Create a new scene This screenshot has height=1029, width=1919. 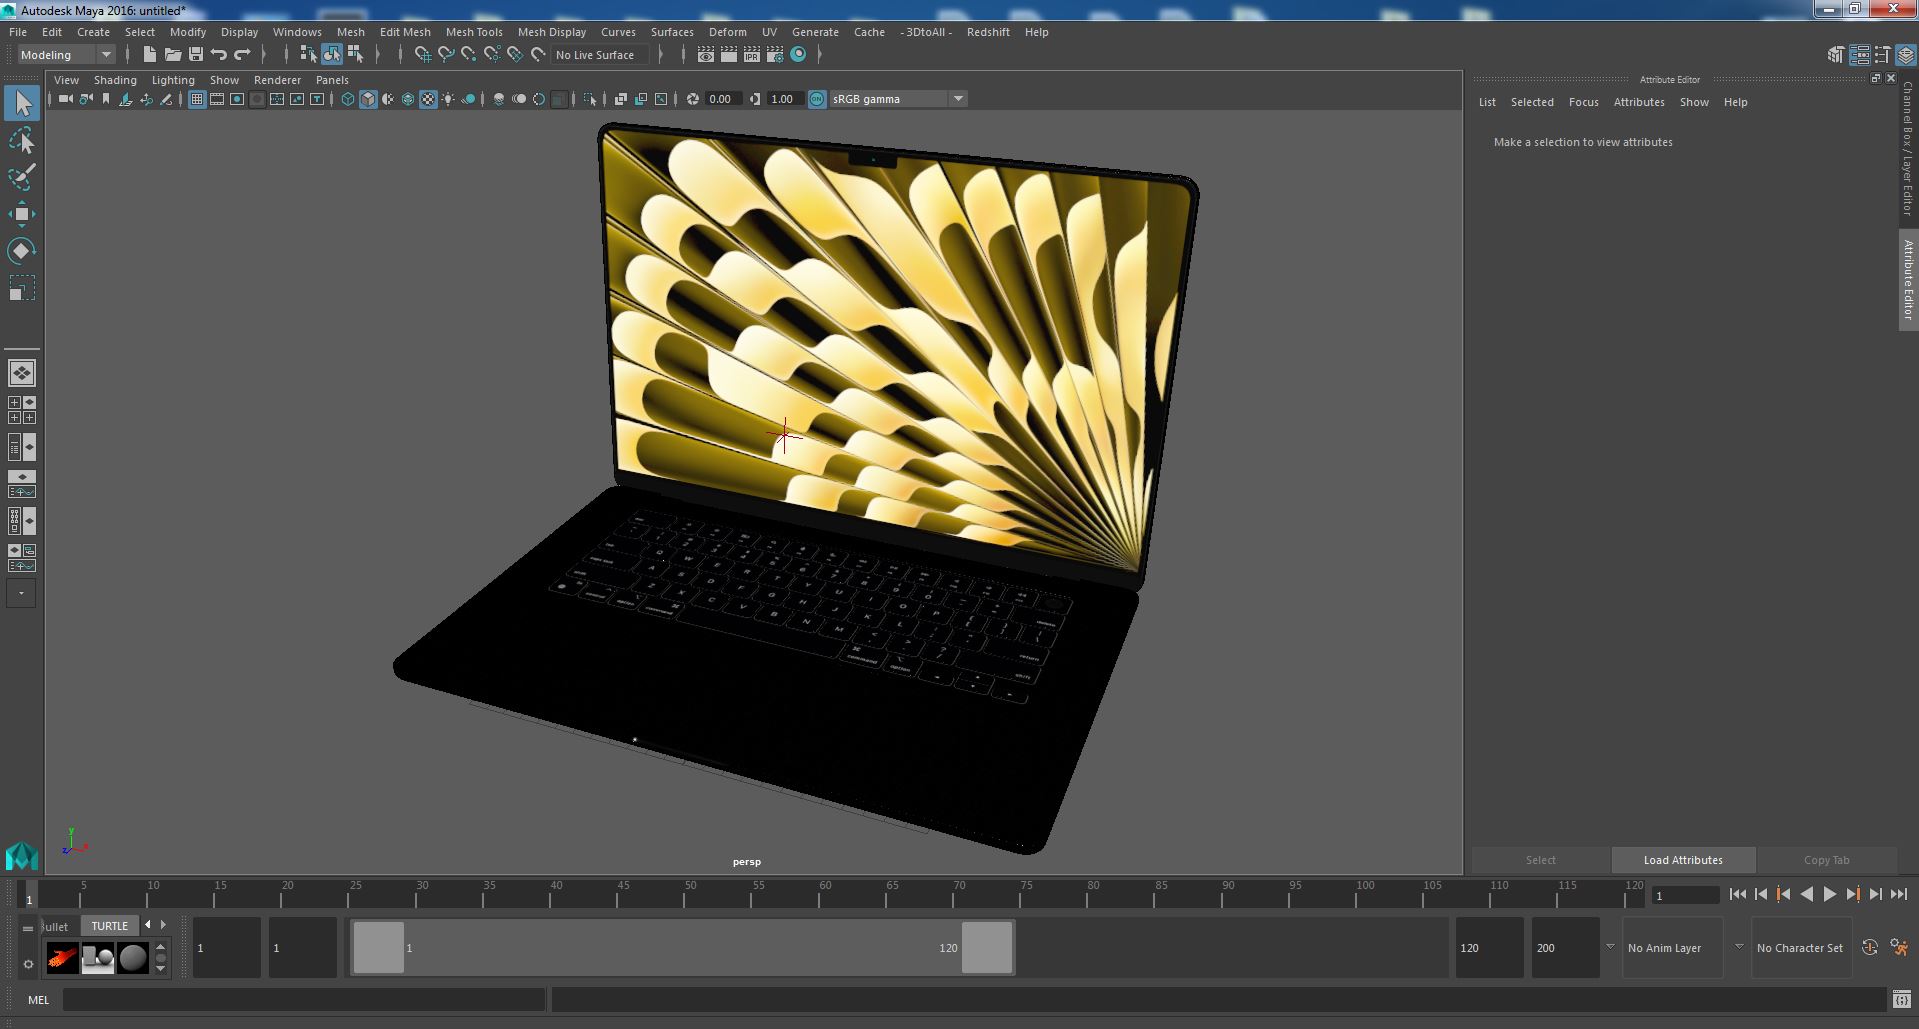tap(150, 55)
